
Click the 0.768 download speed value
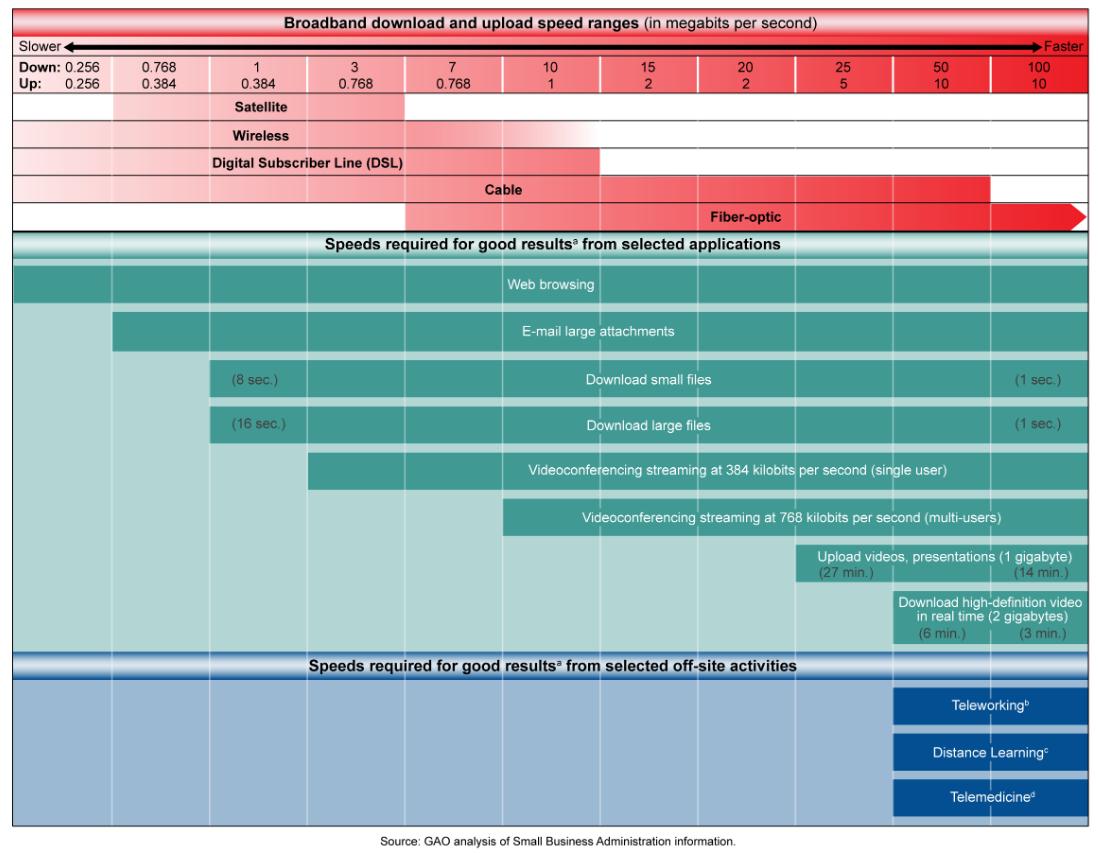pos(159,67)
